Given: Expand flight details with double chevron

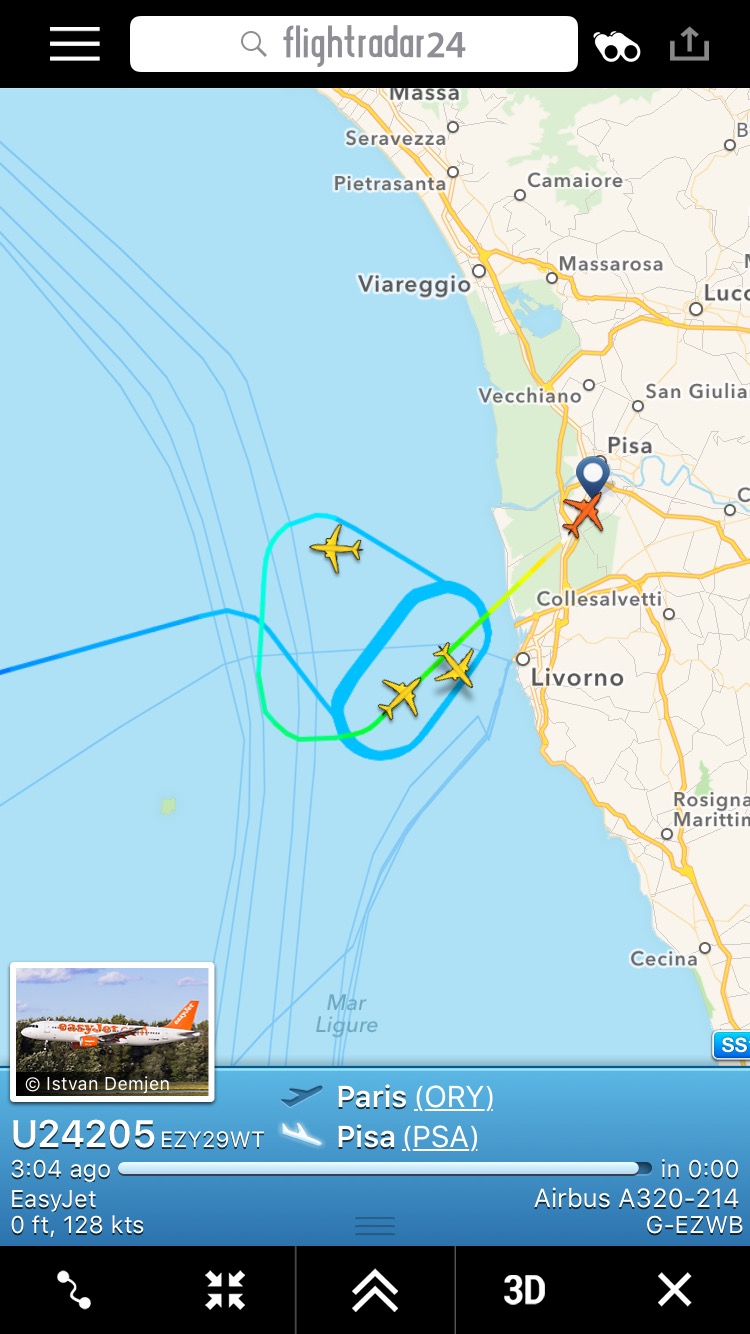Looking at the screenshot, I should tap(375, 1290).
